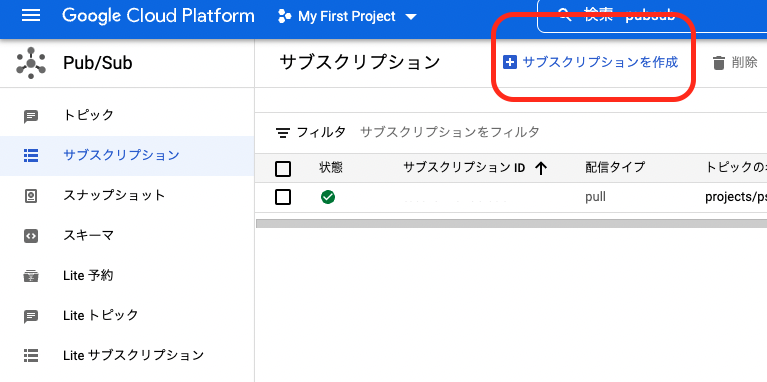Viewport: 767px width, 382px height.
Task: Tick the checkbox for the pull subscription row
Action: [x=283, y=198]
